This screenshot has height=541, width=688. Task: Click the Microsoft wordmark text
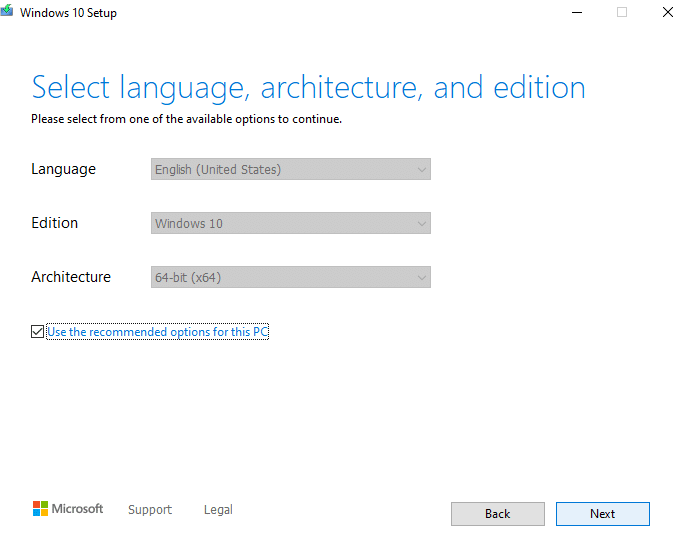click(78, 509)
